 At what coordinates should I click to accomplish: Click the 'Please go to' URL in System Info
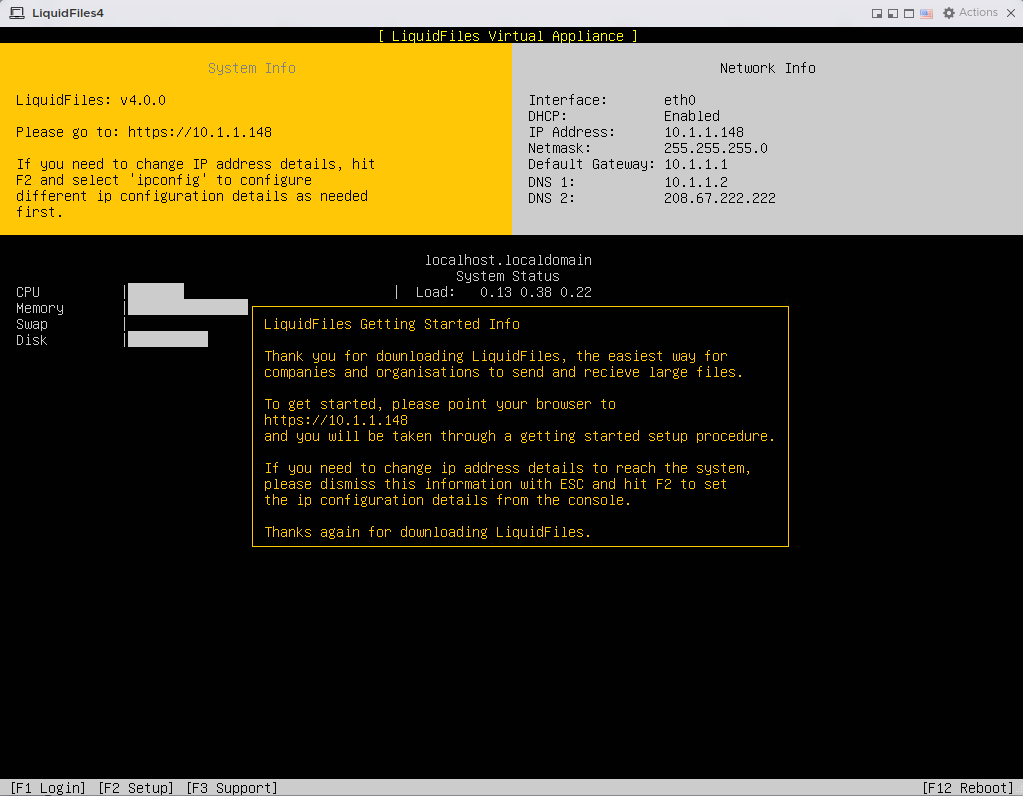(x=200, y=132)
